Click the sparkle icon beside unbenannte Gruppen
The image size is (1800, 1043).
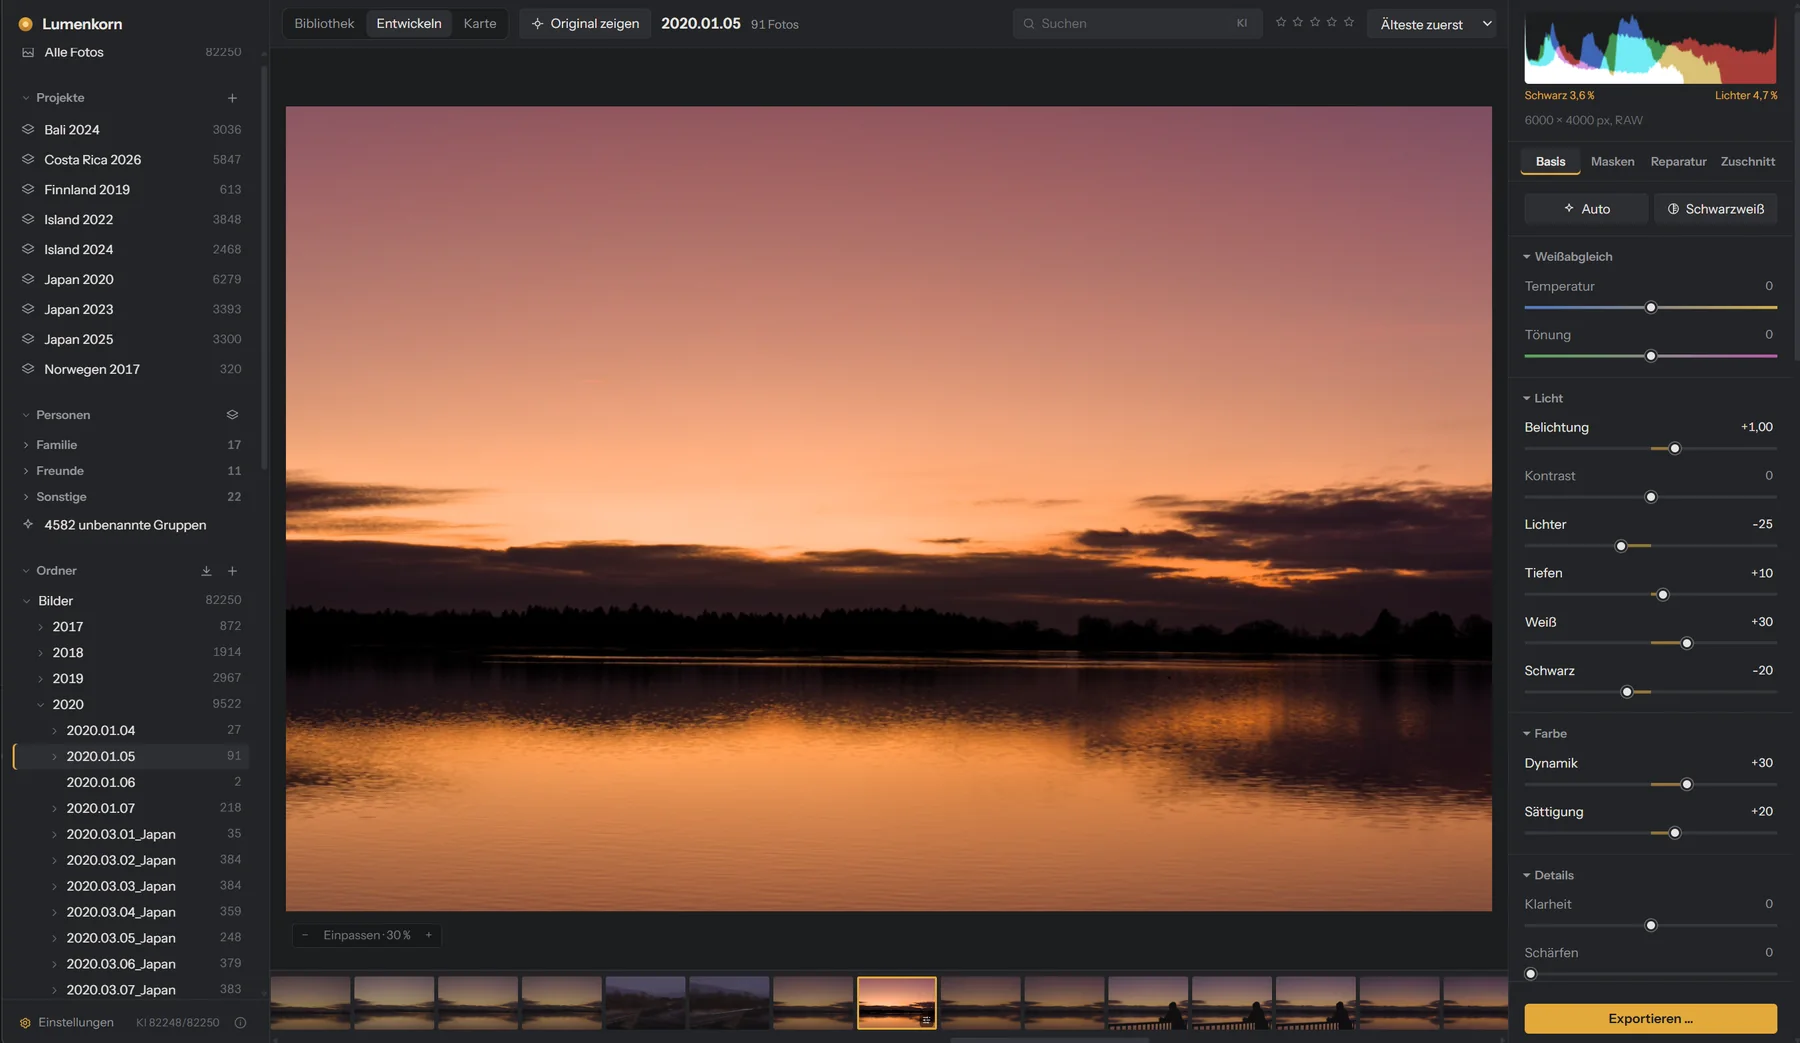click(28, 524)
